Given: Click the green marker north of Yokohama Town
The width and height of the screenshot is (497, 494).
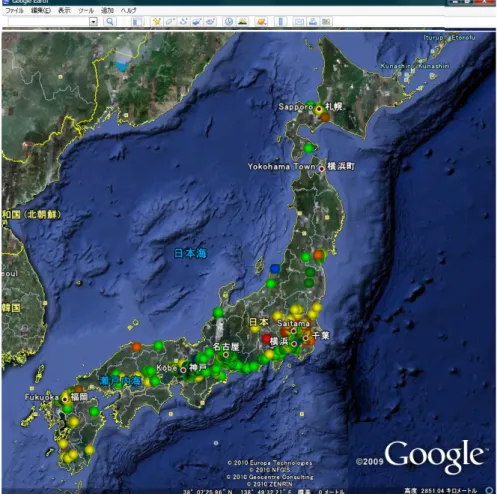Looking at the screenshot, I should click(x=309, y=147).
